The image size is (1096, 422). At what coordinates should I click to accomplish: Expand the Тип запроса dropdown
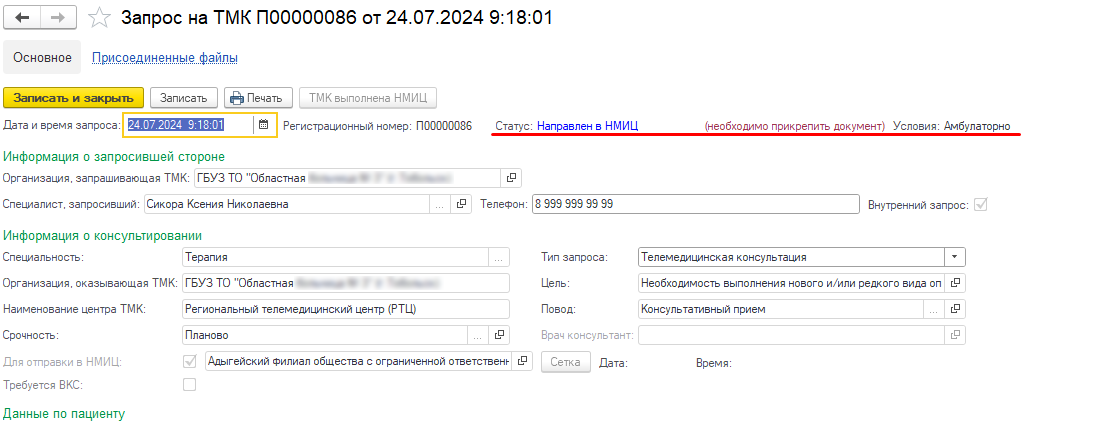(956, 257)
